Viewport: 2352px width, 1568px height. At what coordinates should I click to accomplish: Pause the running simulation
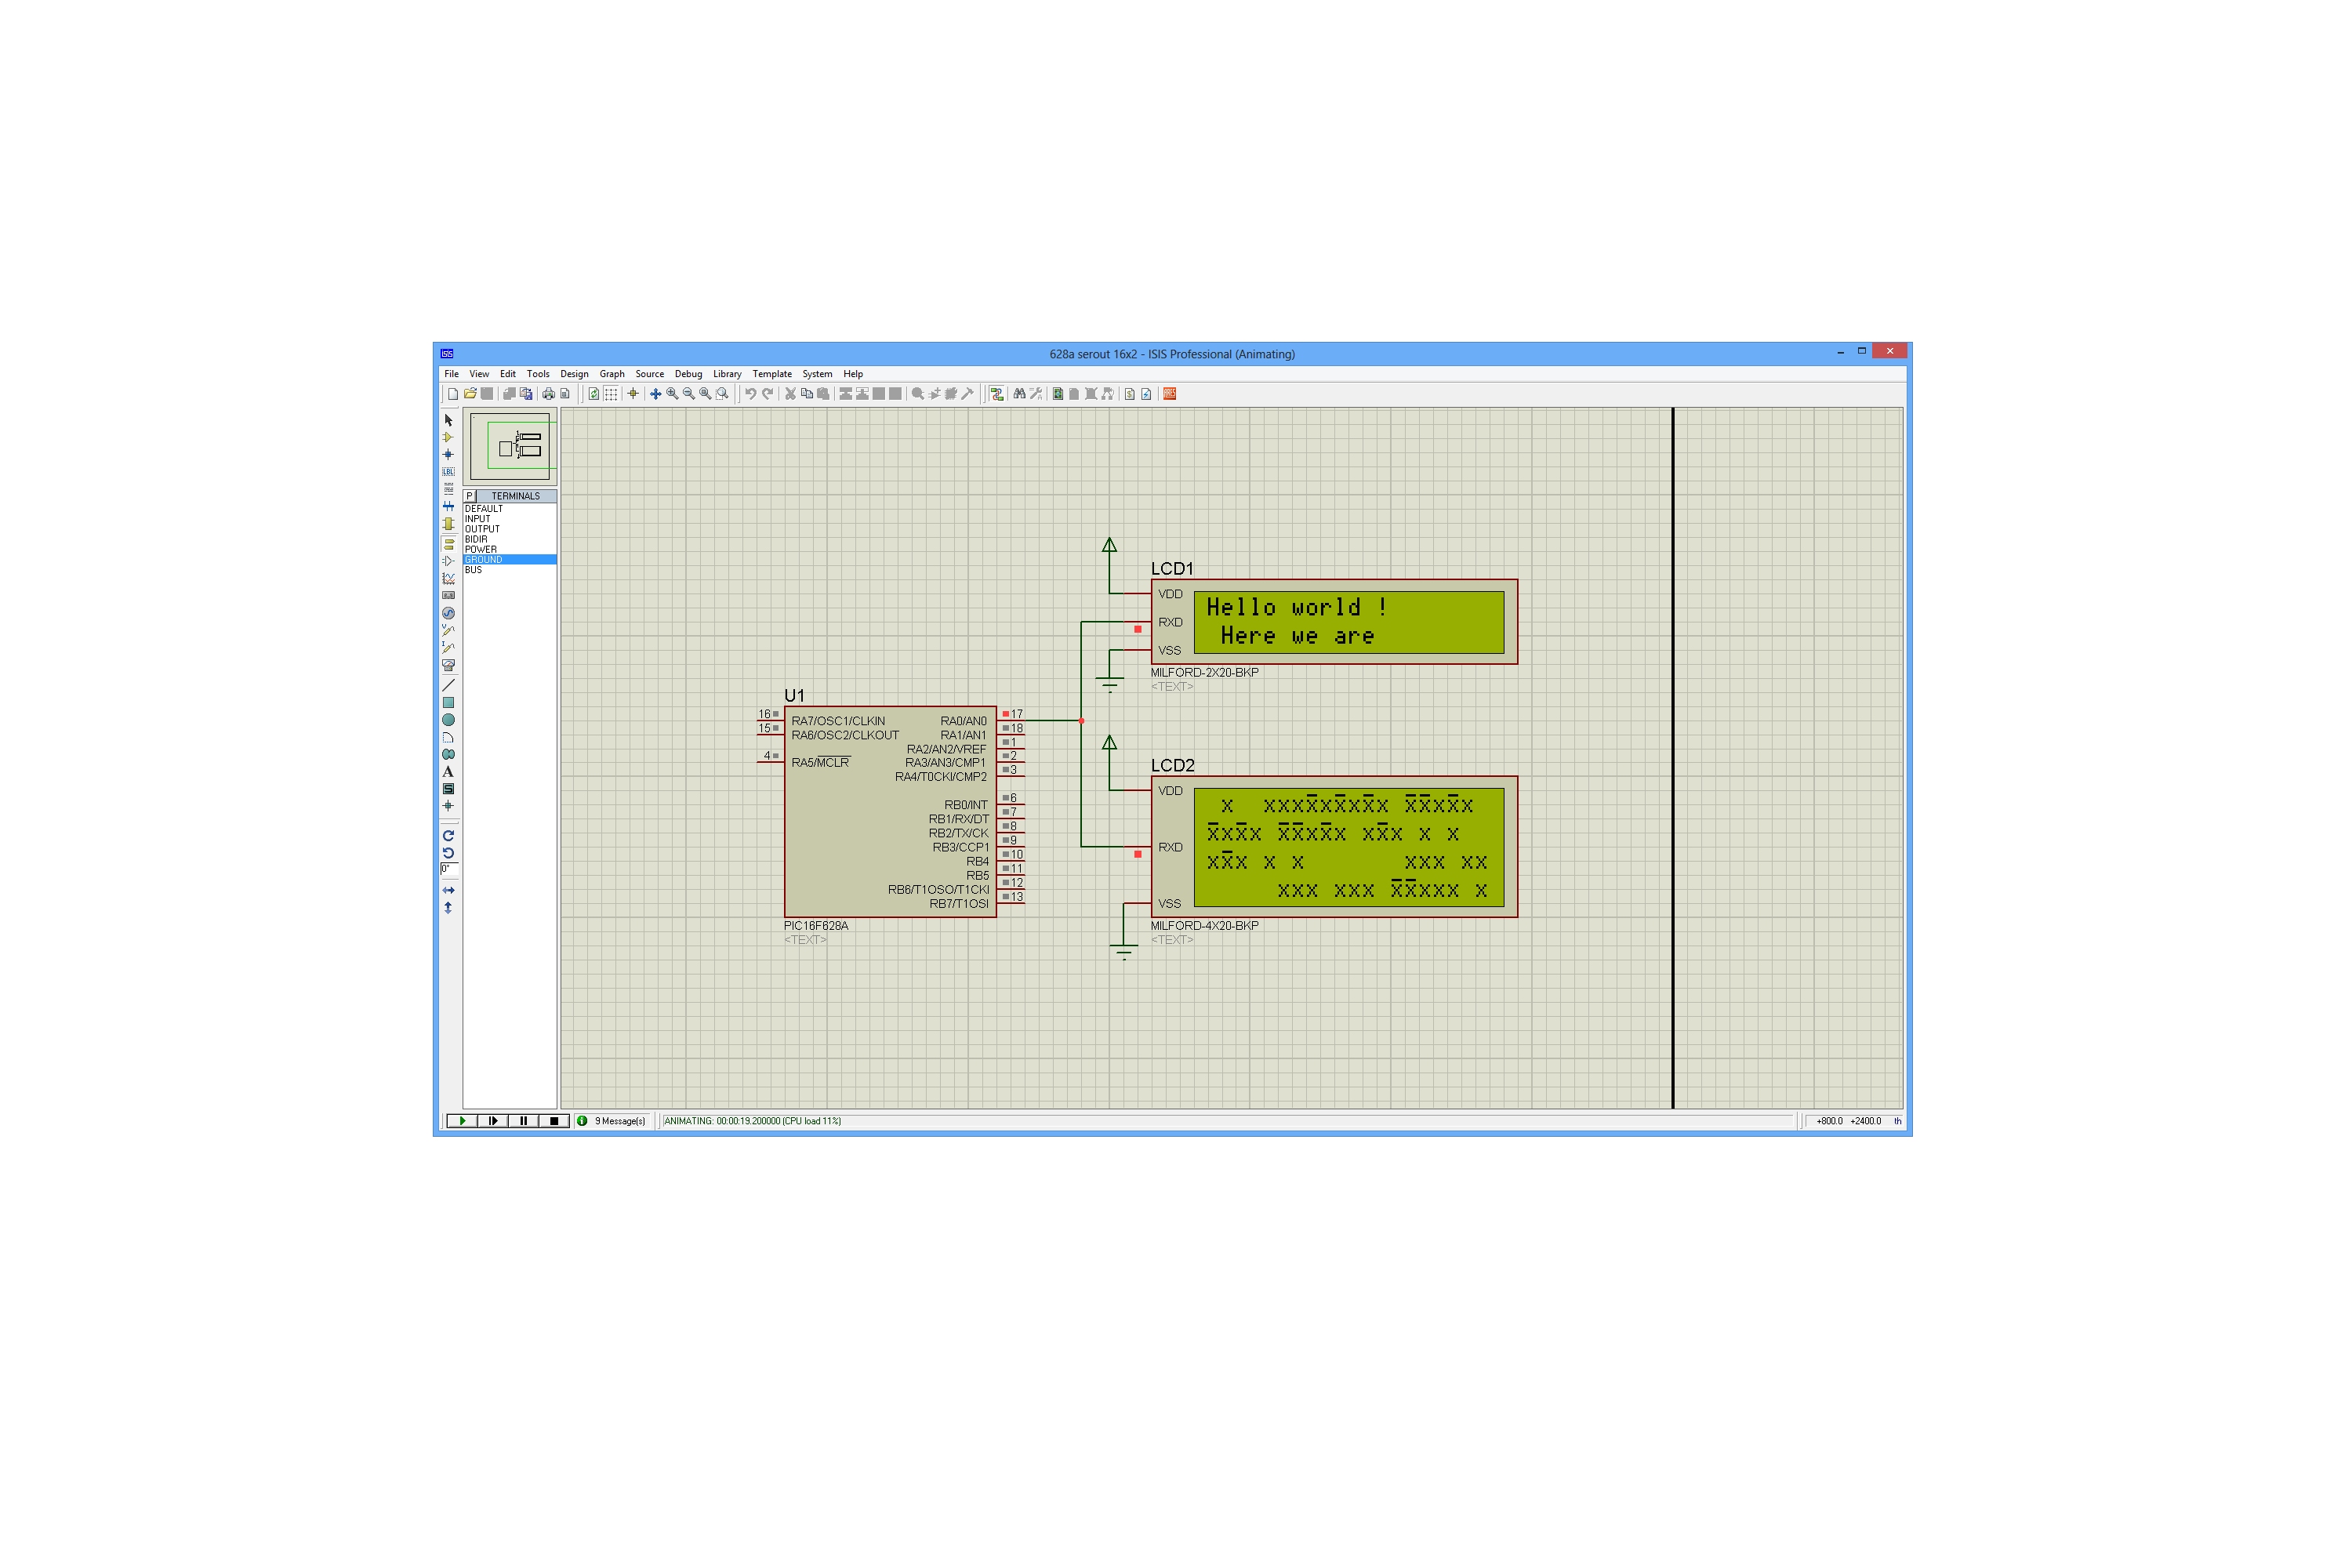pos(523,1121)
